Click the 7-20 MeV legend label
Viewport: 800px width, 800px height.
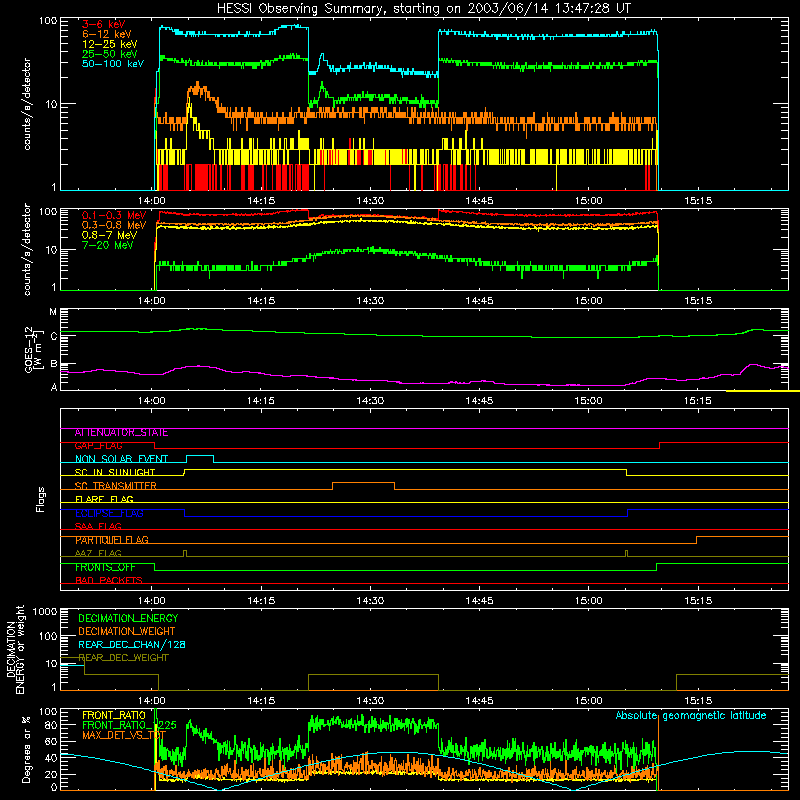108,245
